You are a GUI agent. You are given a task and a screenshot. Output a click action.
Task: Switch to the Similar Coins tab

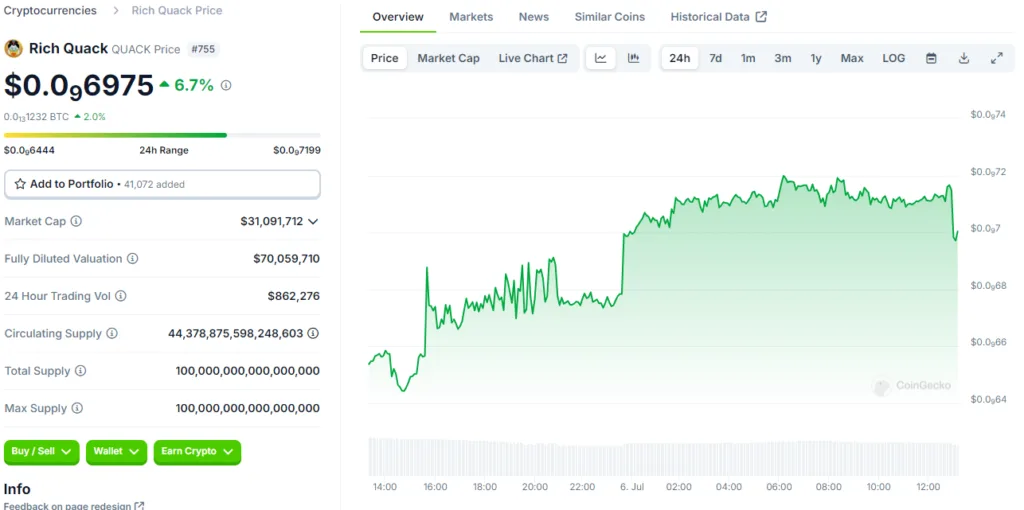point(609,17)
